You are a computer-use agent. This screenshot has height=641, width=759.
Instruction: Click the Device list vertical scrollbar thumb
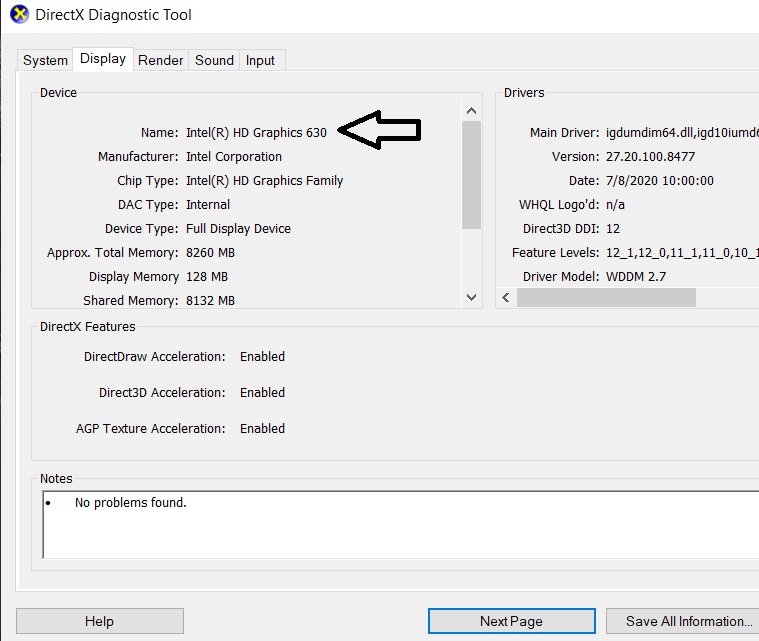[x=471, y=175]
